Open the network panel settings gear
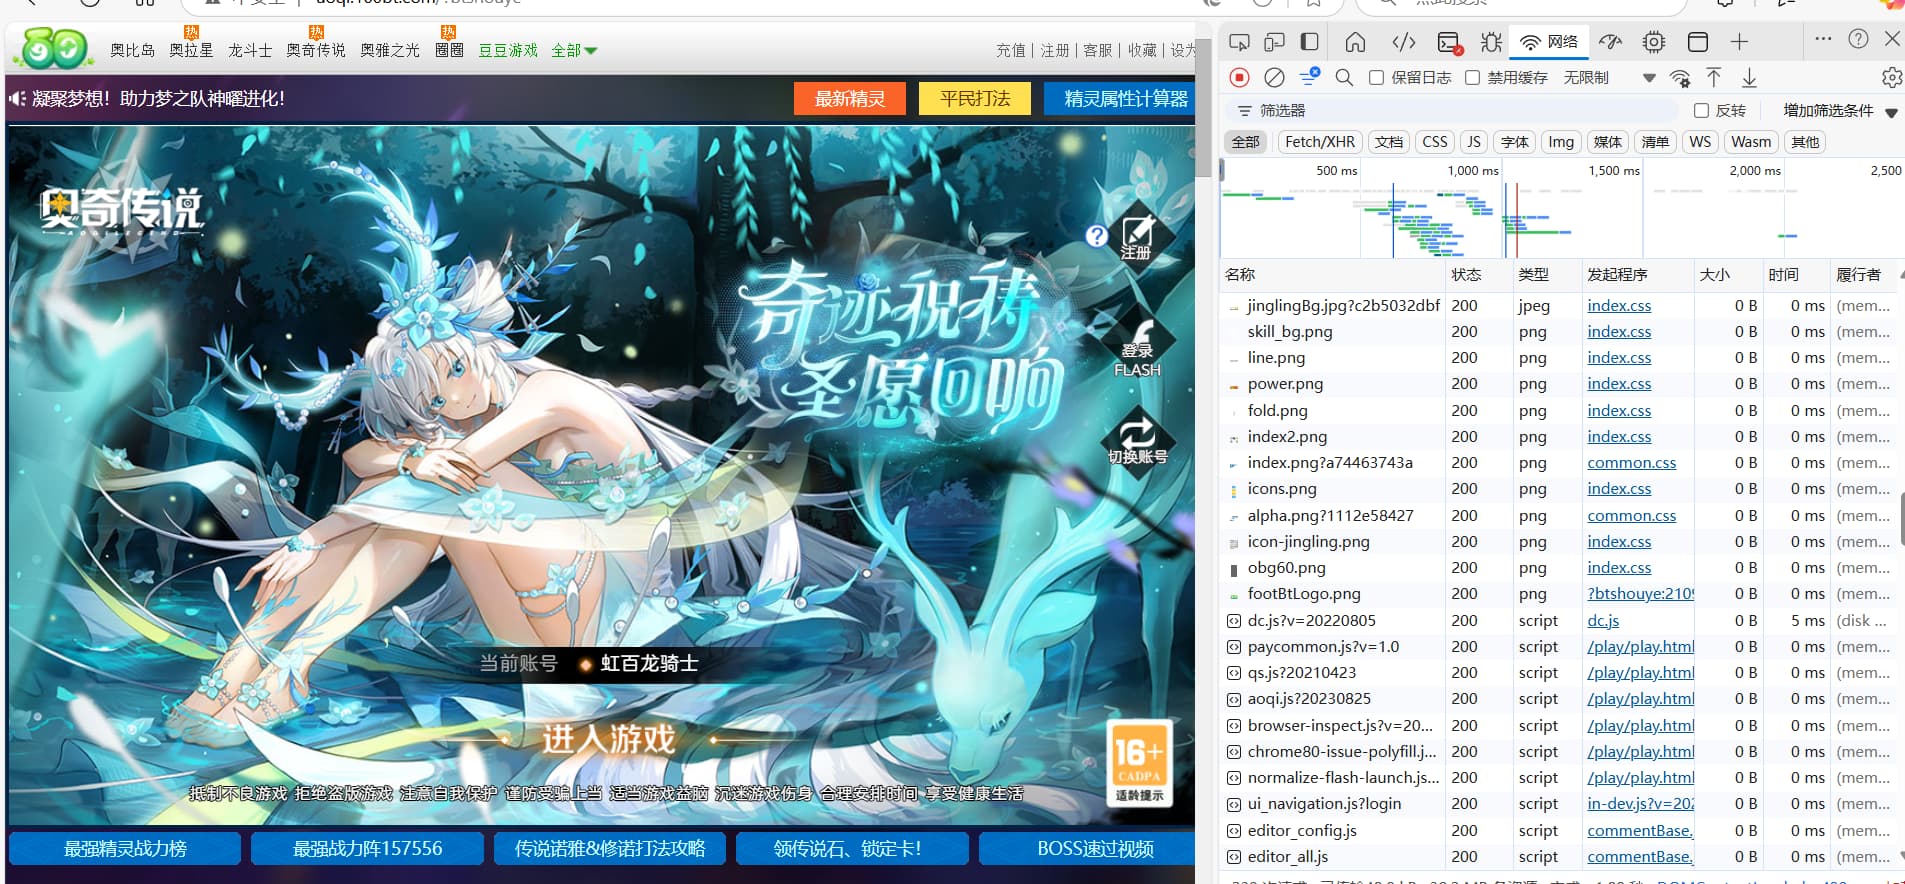1905x884 pixels. (1891, 77)
